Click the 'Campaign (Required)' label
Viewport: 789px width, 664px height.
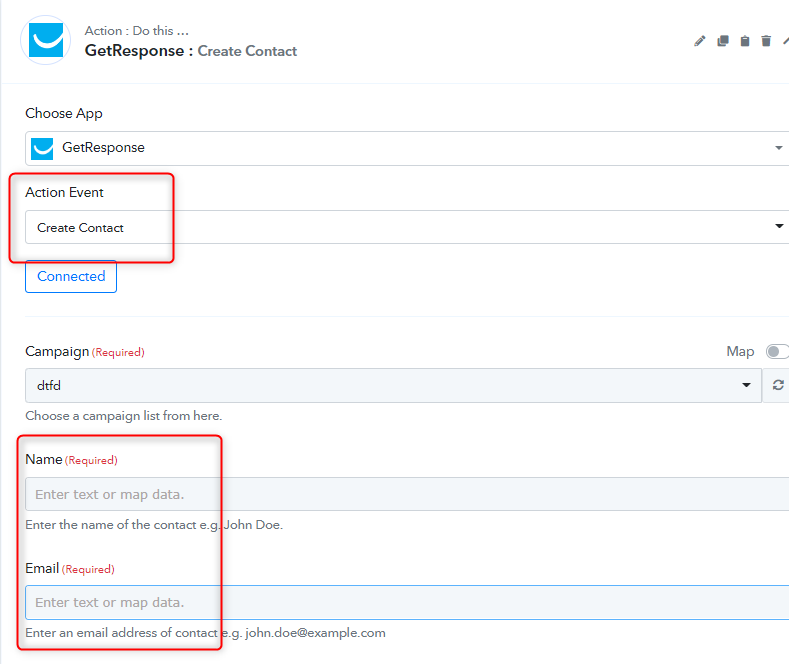click(85, 352)
